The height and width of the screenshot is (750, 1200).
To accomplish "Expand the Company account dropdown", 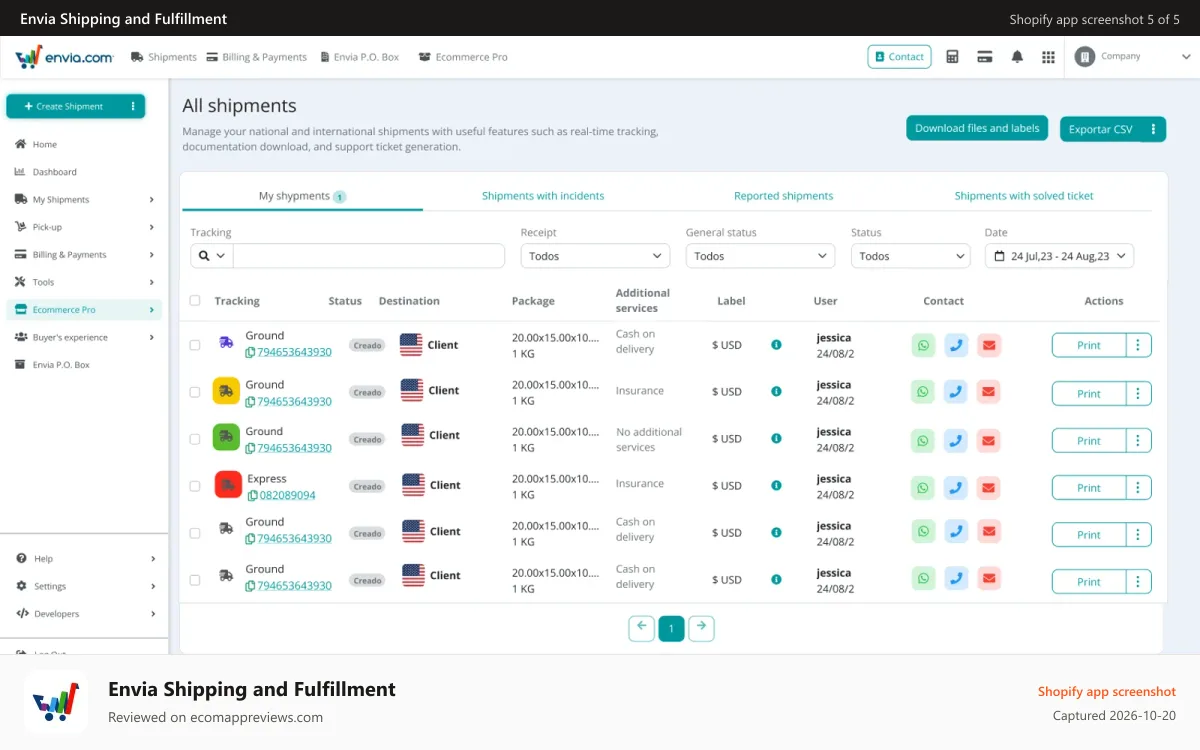I will click(x=1186, y=57).
